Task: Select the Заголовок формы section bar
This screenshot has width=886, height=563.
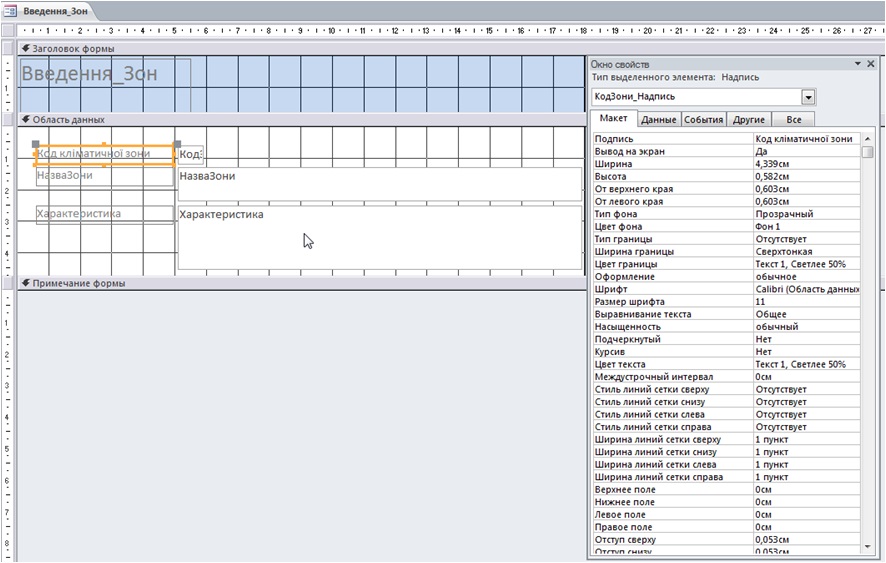Action: 300,48
